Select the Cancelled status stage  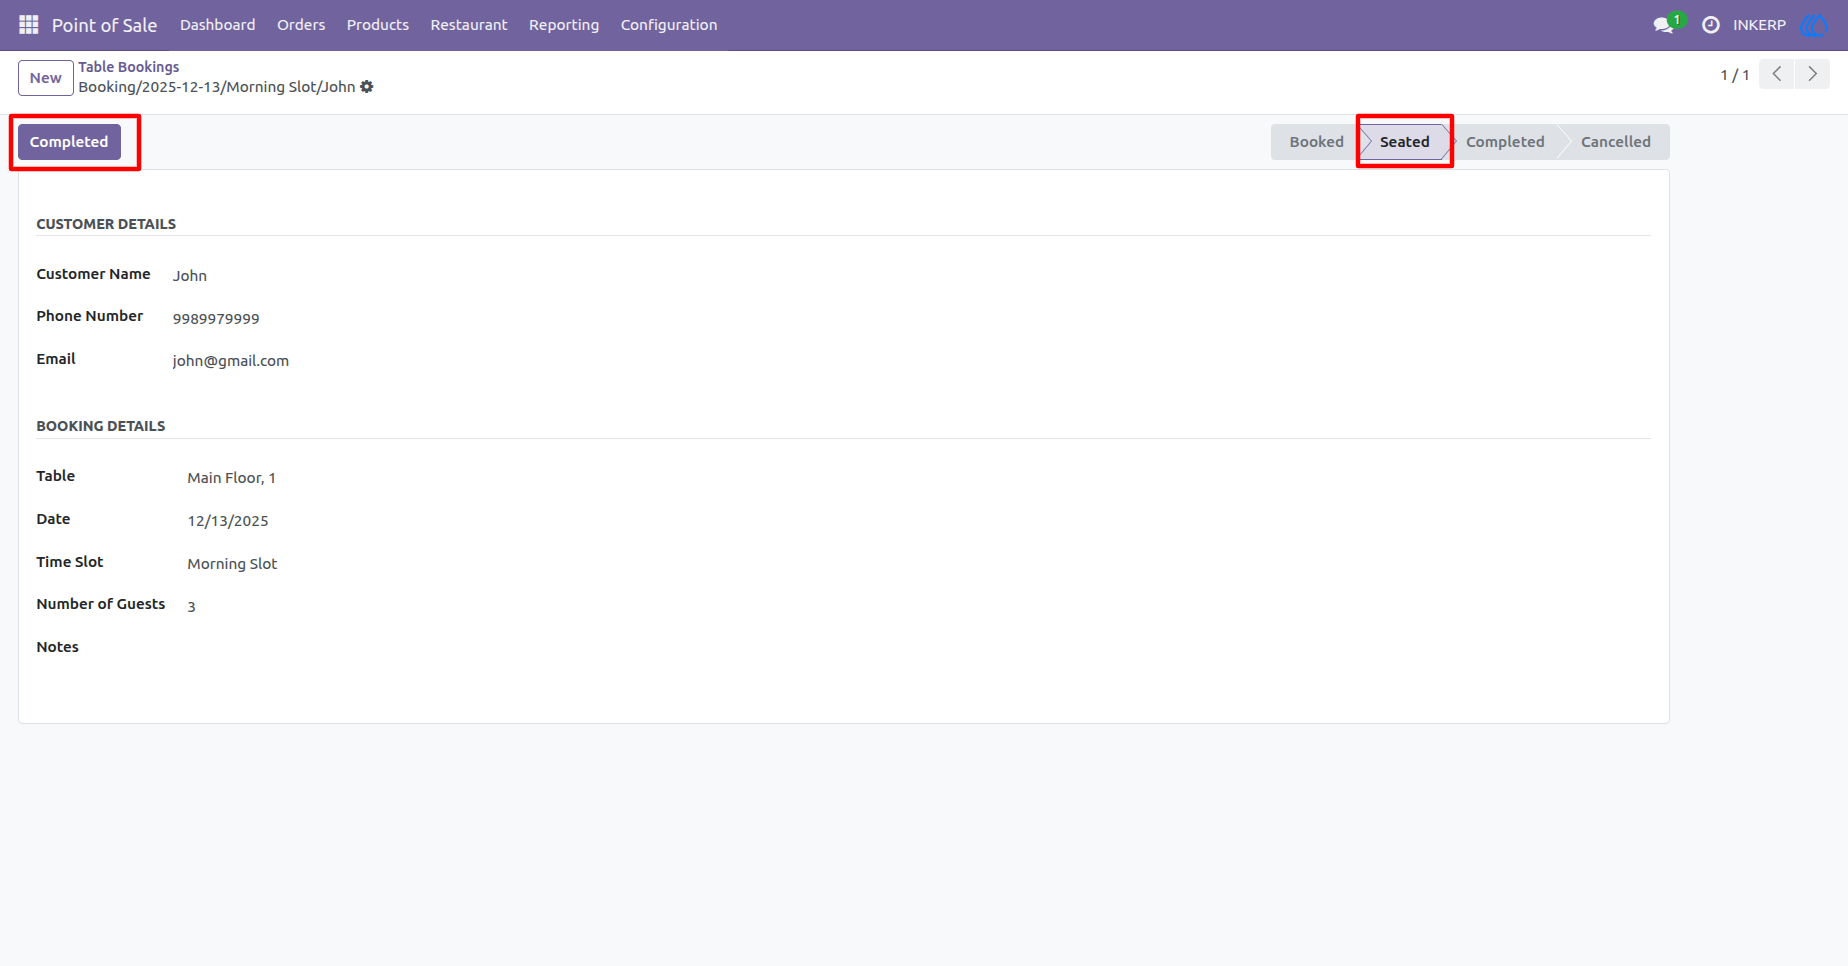point(1615,142)
